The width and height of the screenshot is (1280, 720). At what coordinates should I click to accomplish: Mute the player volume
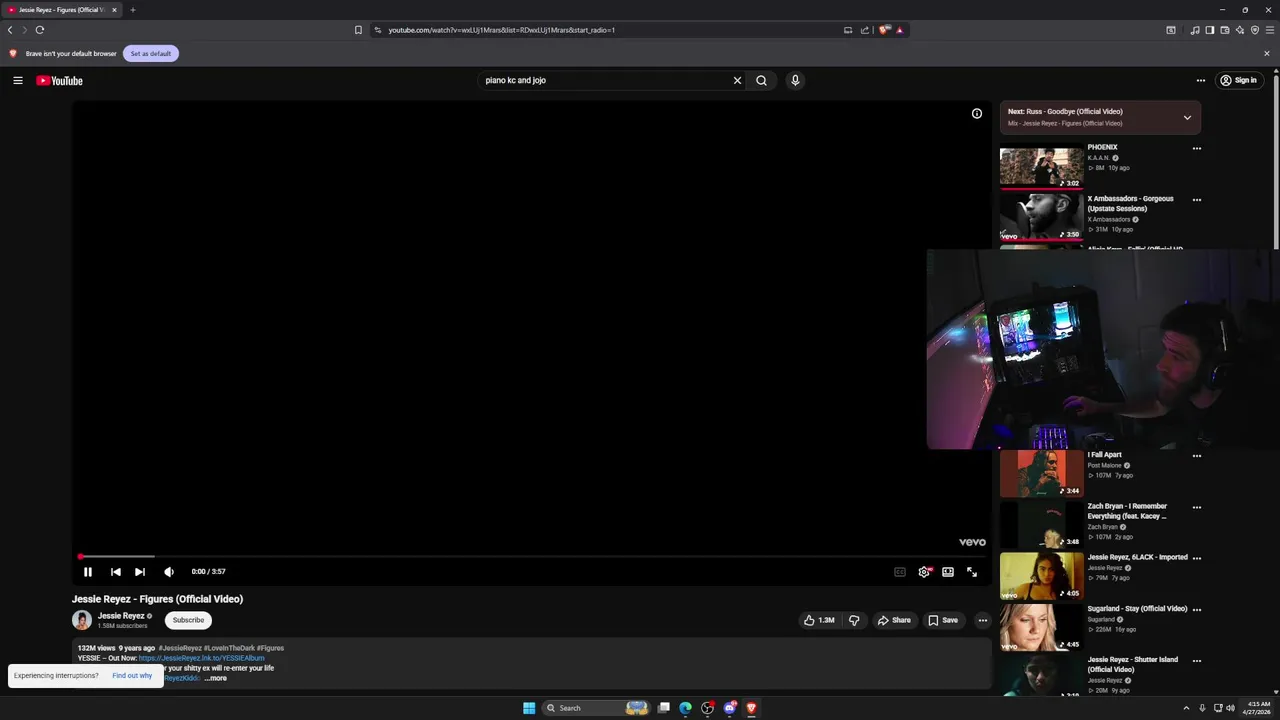point(169,572)
